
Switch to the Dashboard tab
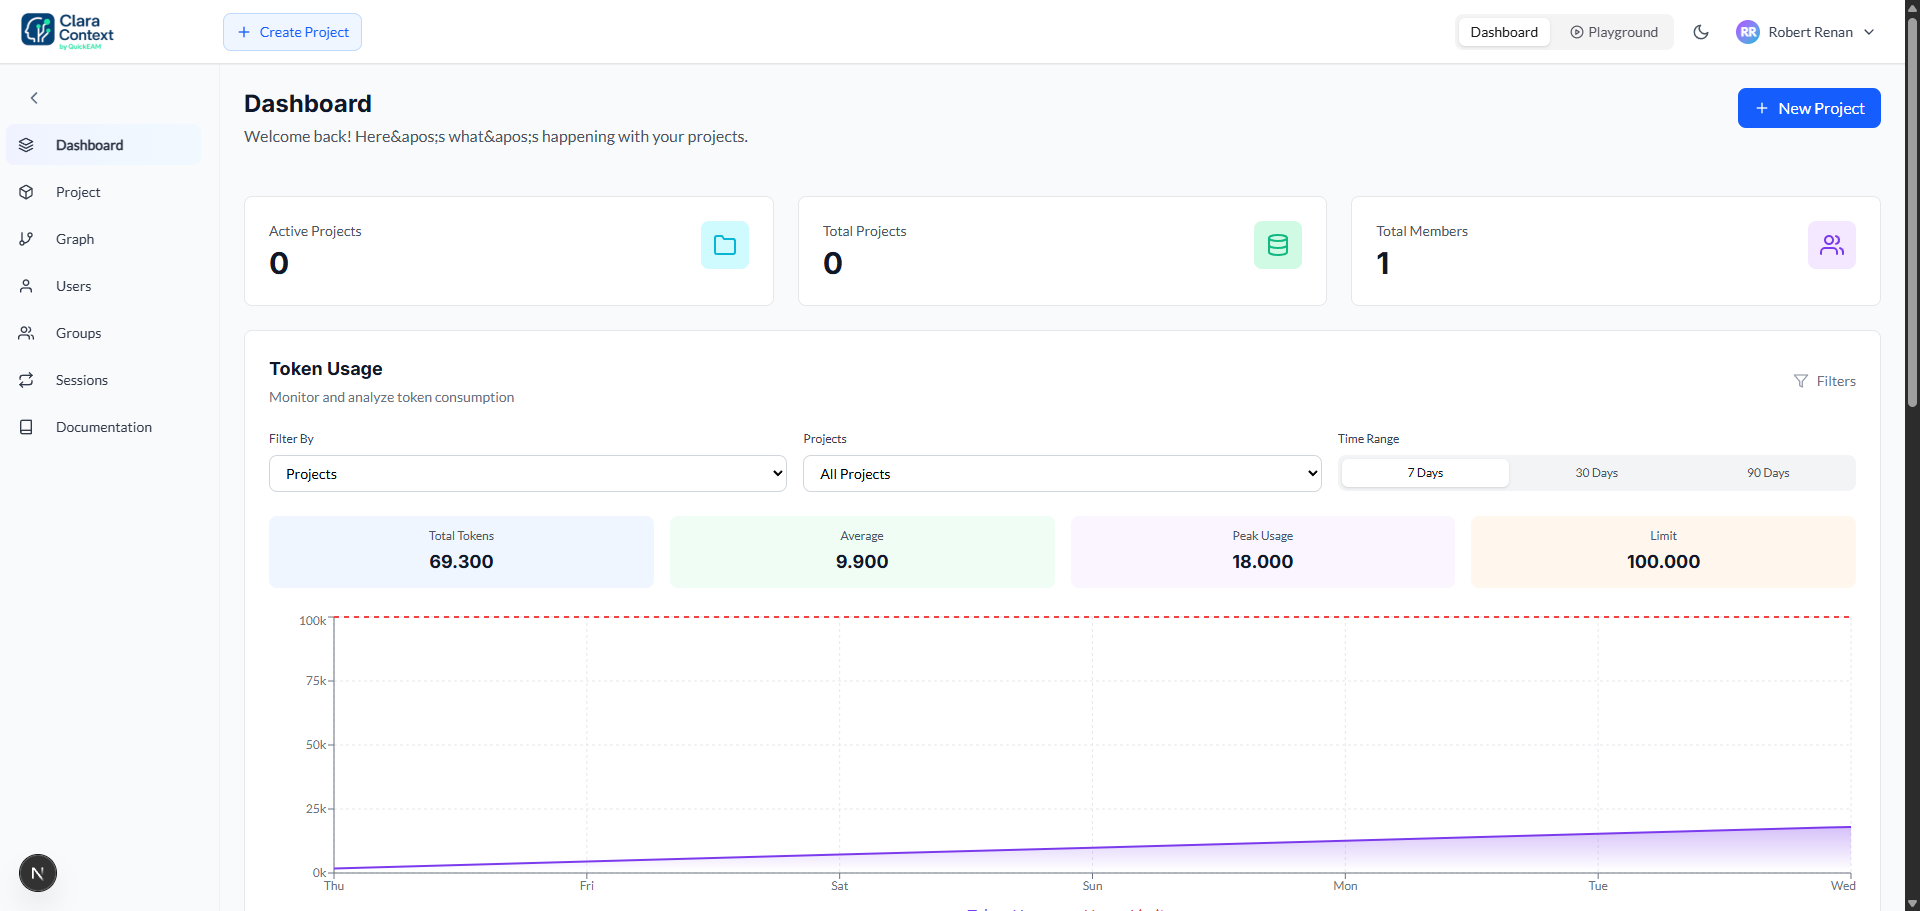[1503, 31]
